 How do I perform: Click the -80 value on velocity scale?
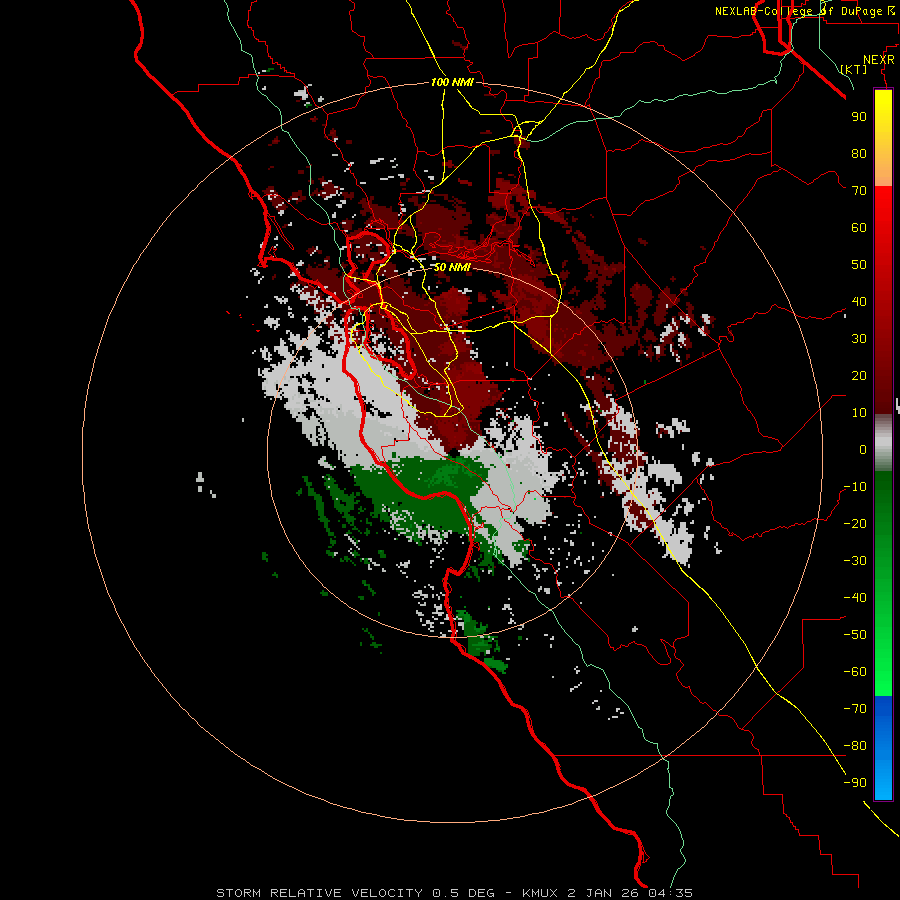[x=855, y=746]
